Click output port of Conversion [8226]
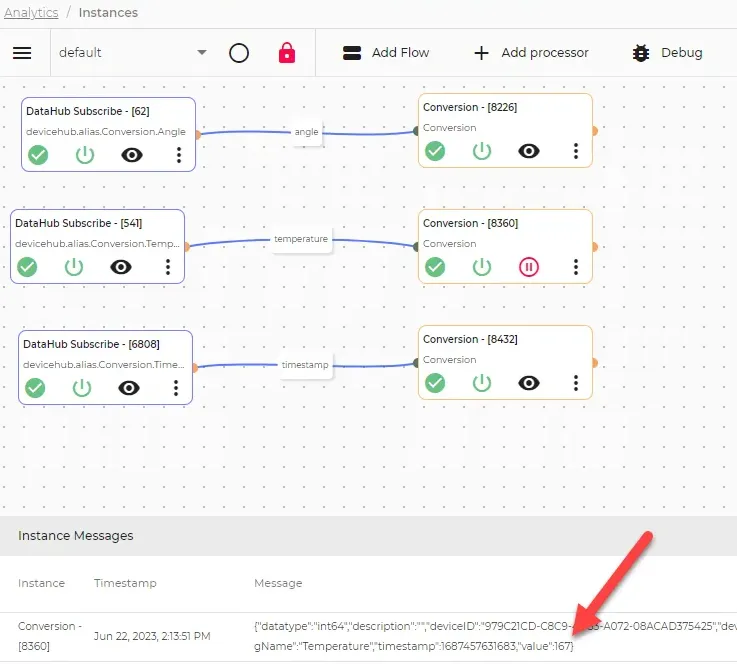Viewport: 737px width, 664px height. pos(595,131)
